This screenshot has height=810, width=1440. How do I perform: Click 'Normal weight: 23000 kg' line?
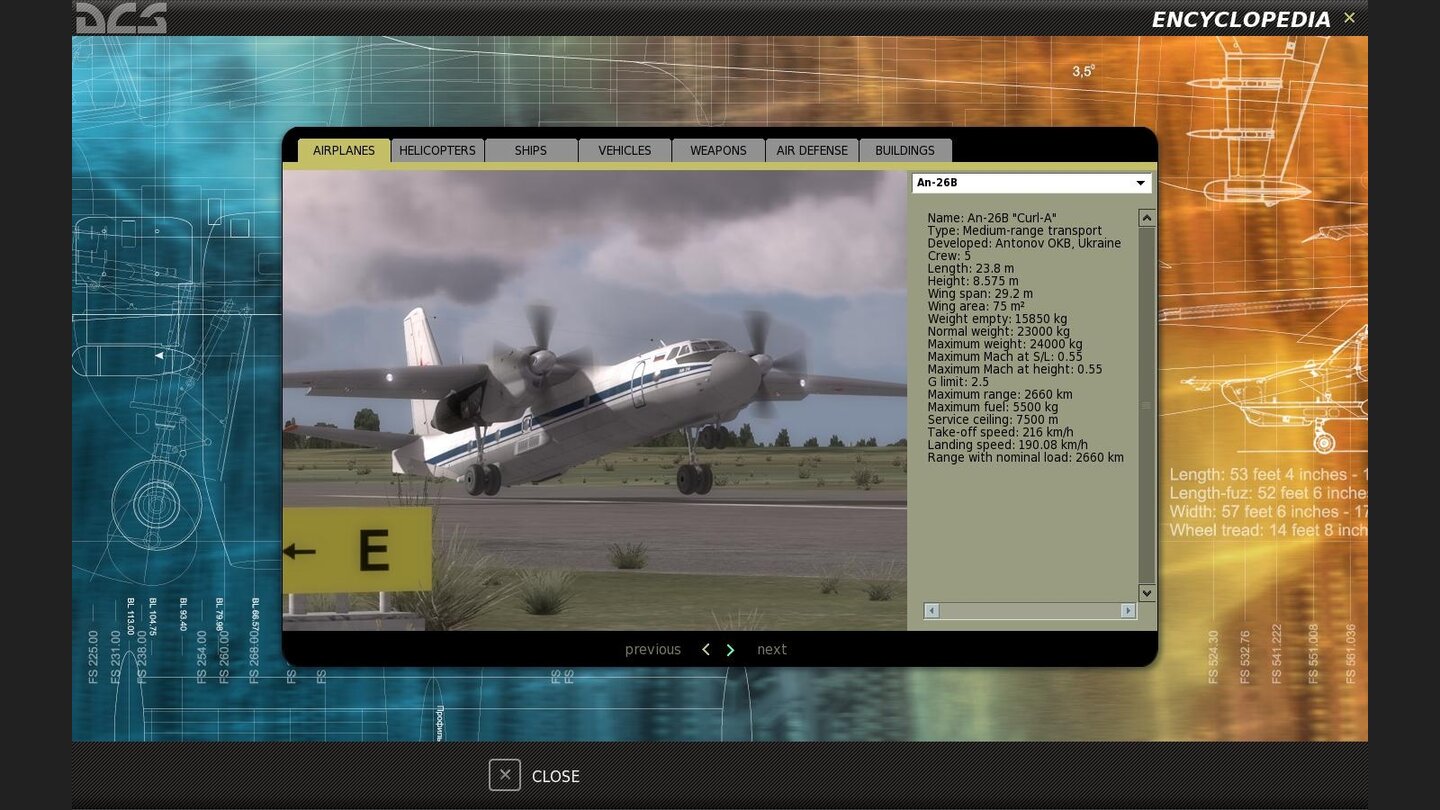click(998, 332)
